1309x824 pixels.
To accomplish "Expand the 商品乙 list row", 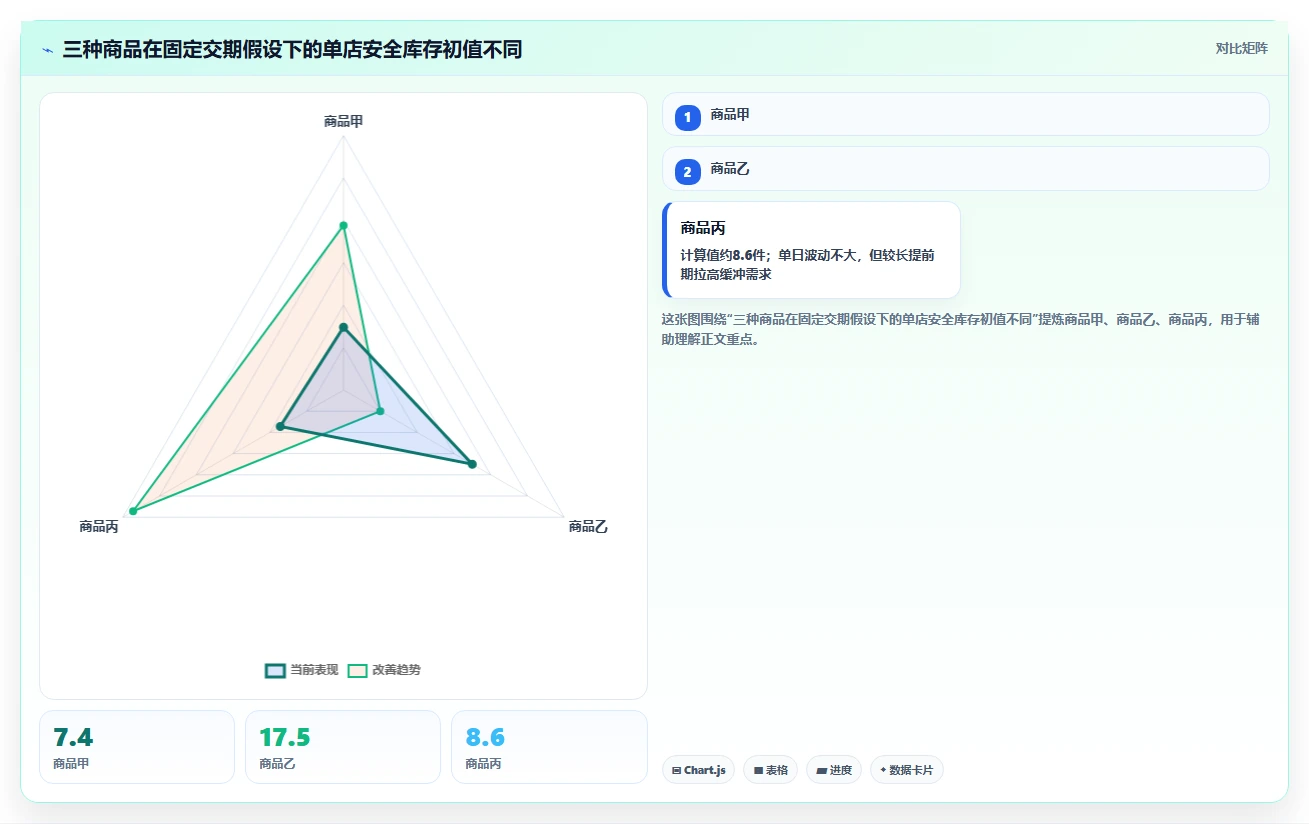I will pyautogui.click(x=965, y=168).
